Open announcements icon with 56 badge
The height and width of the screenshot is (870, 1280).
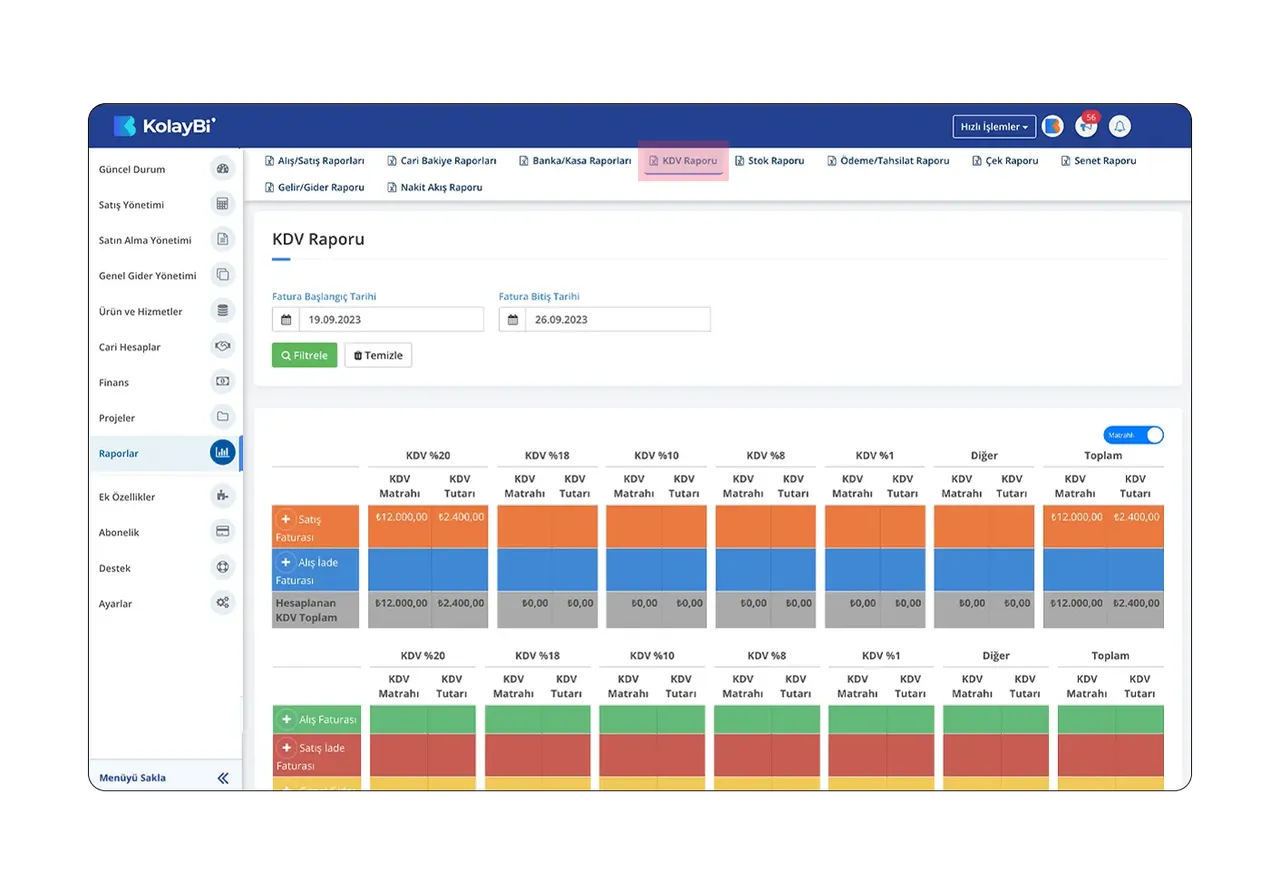coord(1086,127)
